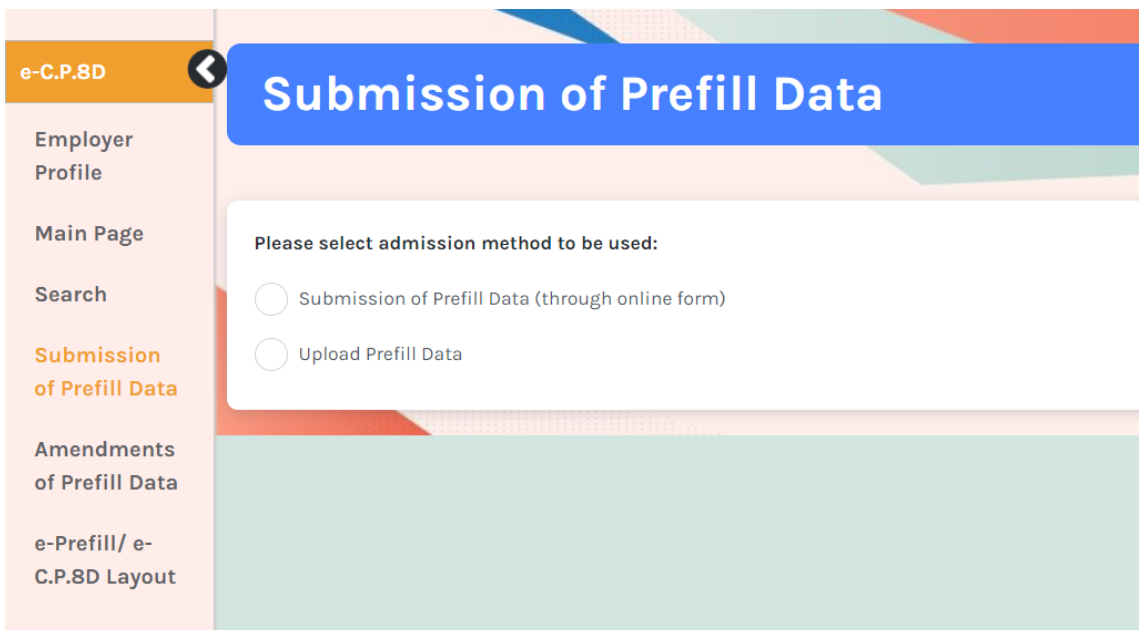Select the online form submission radio button

[x=271, y=299]
